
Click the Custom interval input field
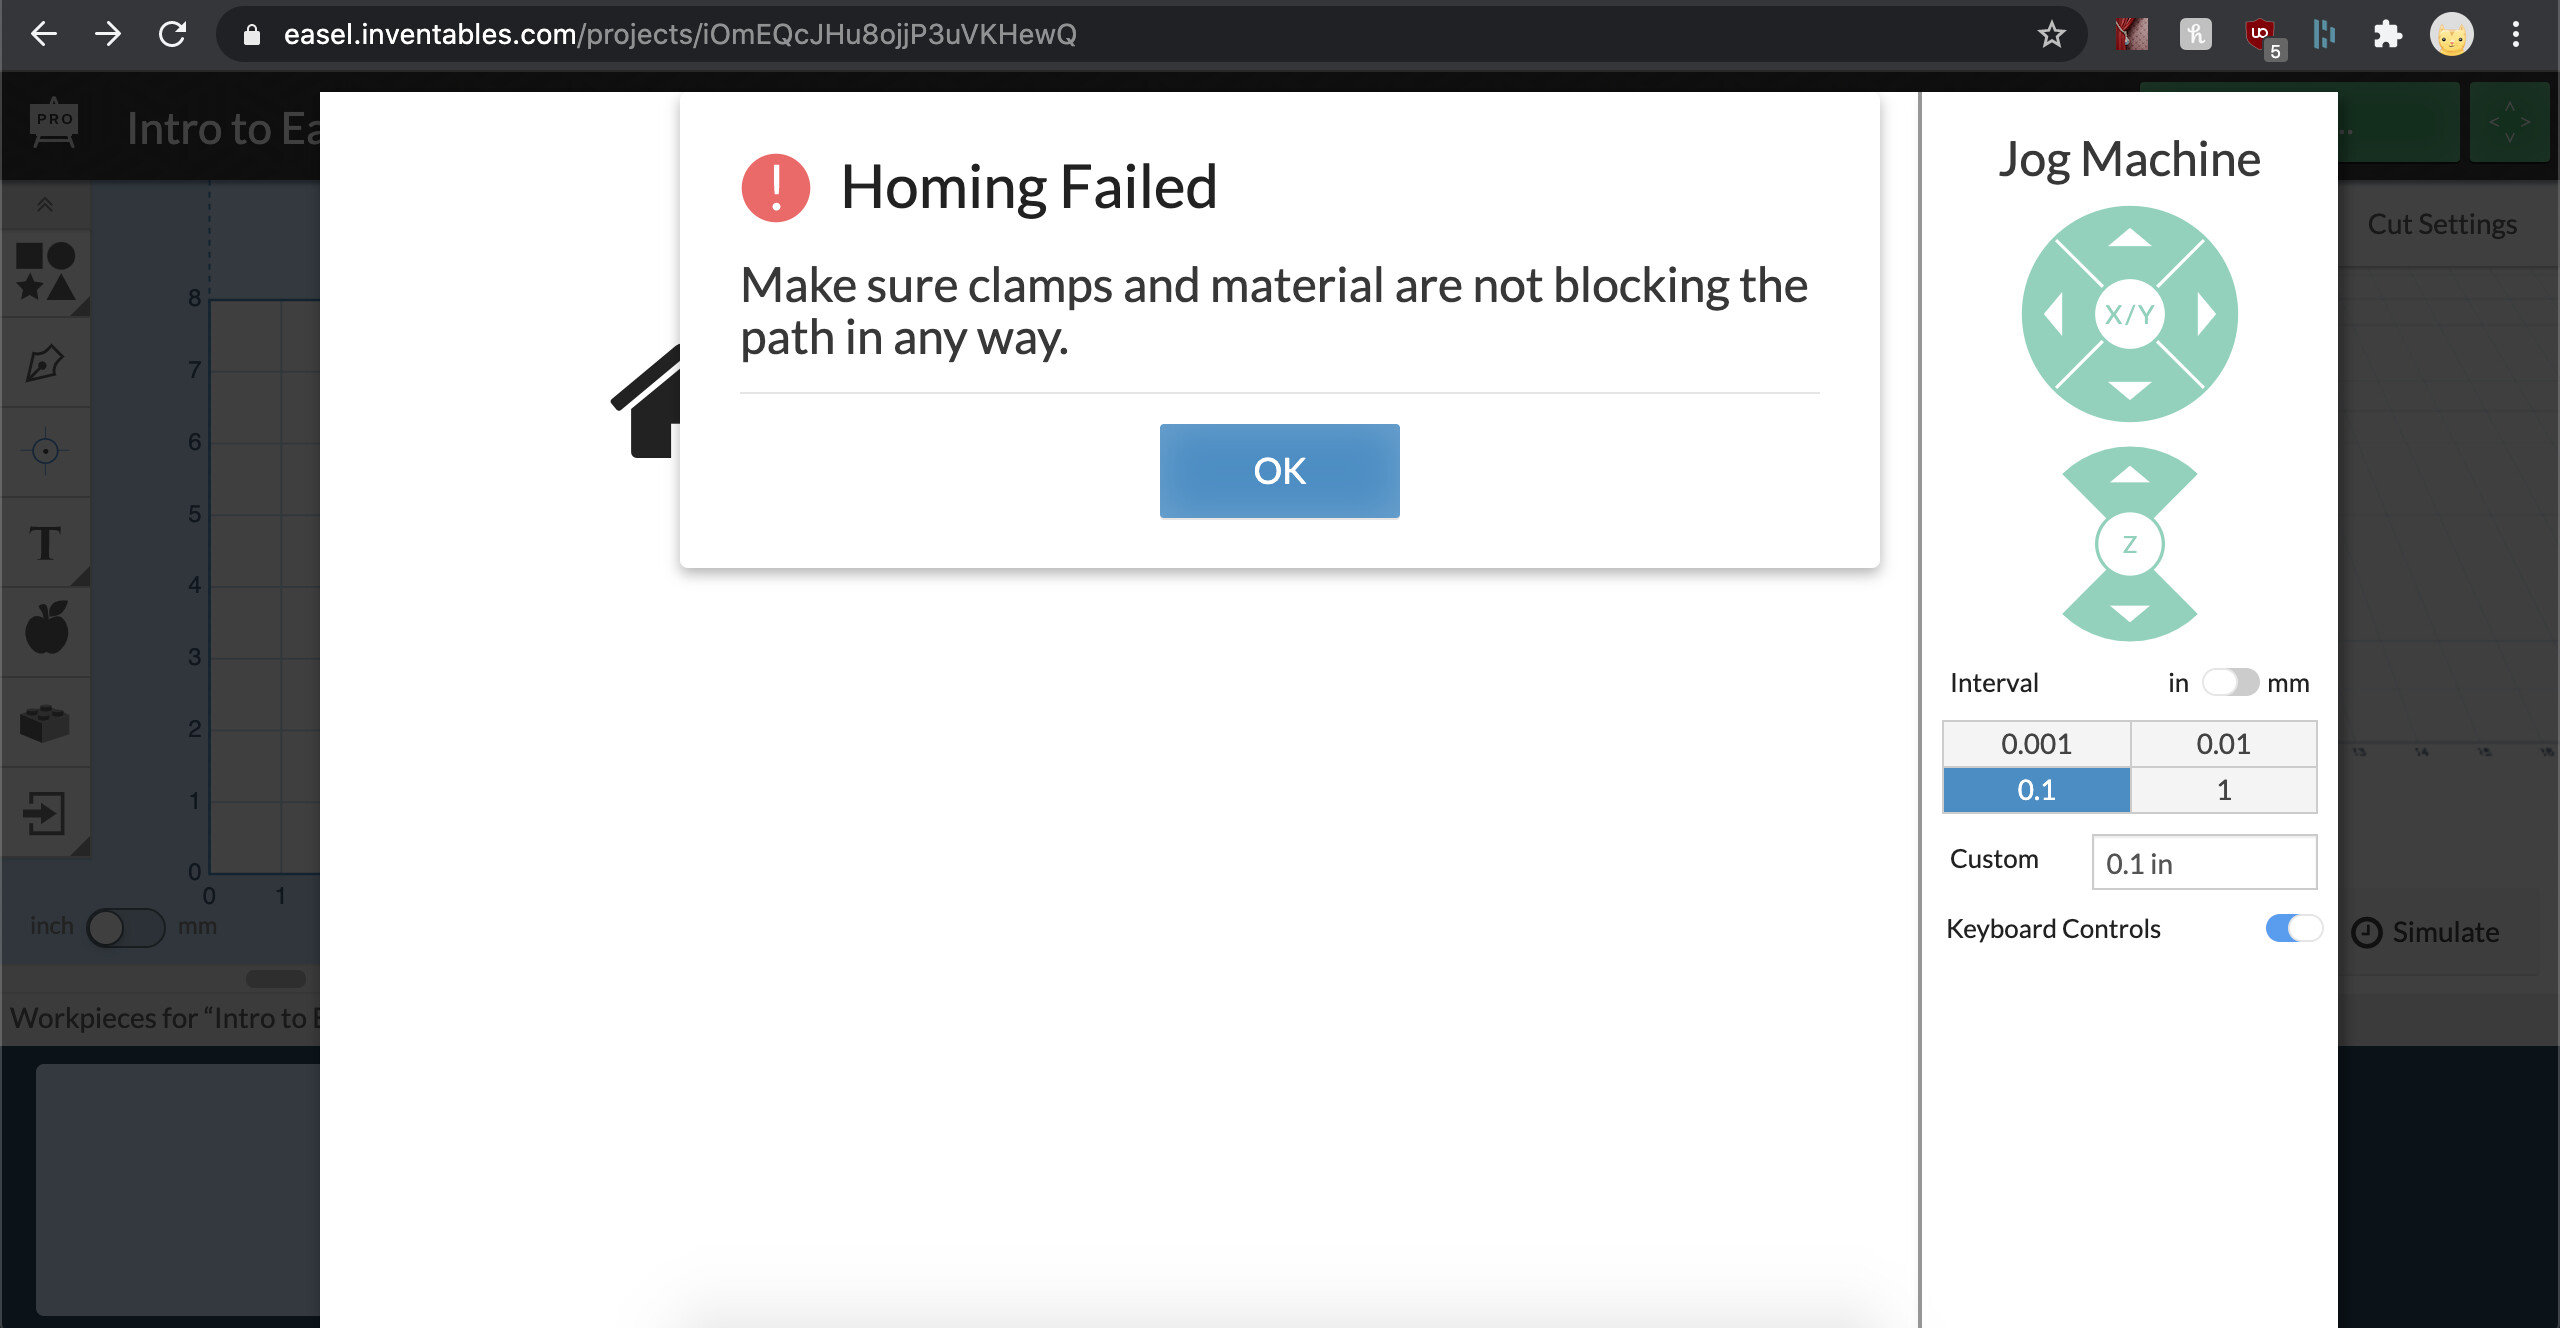[2204, 862]
